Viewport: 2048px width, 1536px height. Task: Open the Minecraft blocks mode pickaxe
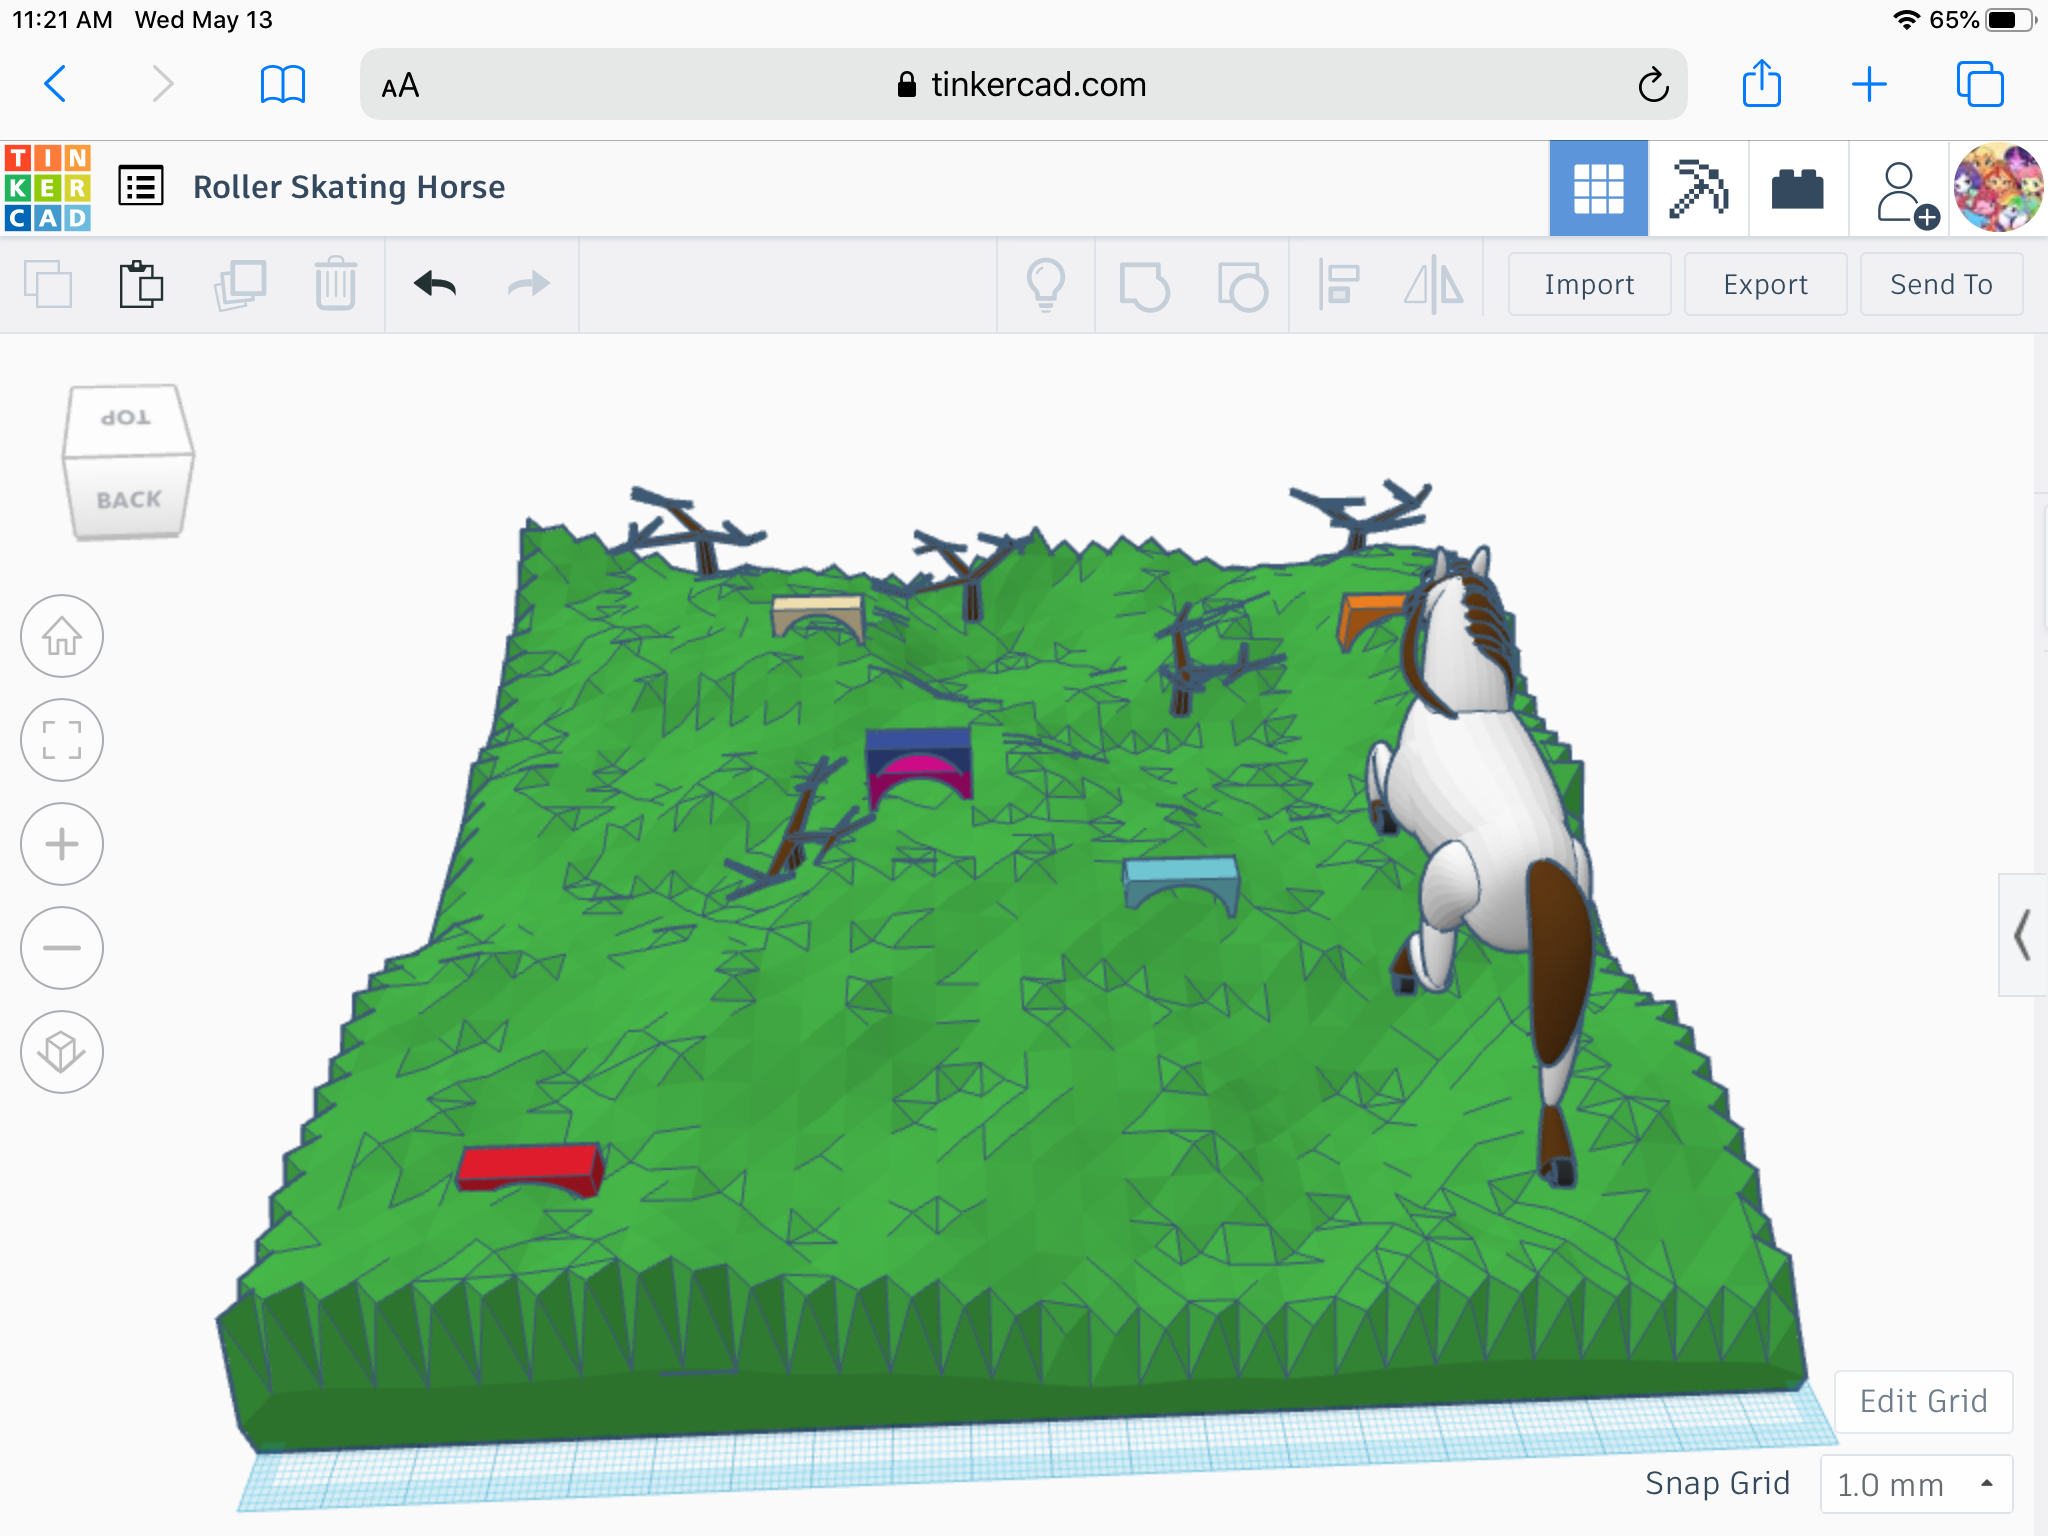[x=1698, y=188]
